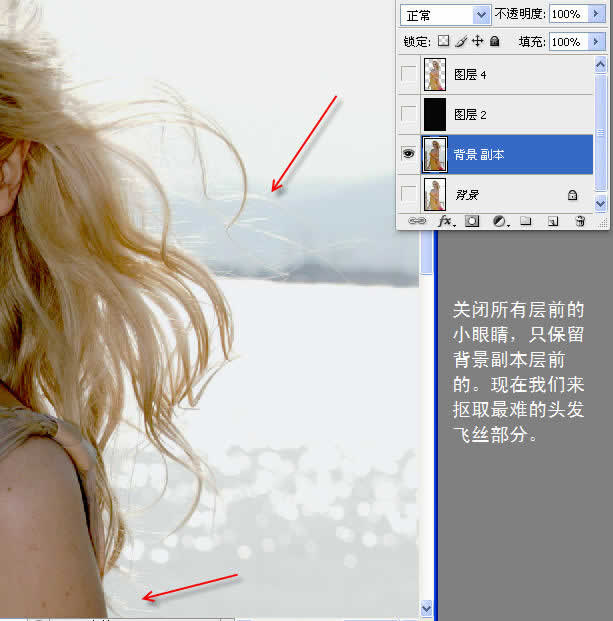Select the 背景 layer name
613x621 pixels.
tap(467, 195)
